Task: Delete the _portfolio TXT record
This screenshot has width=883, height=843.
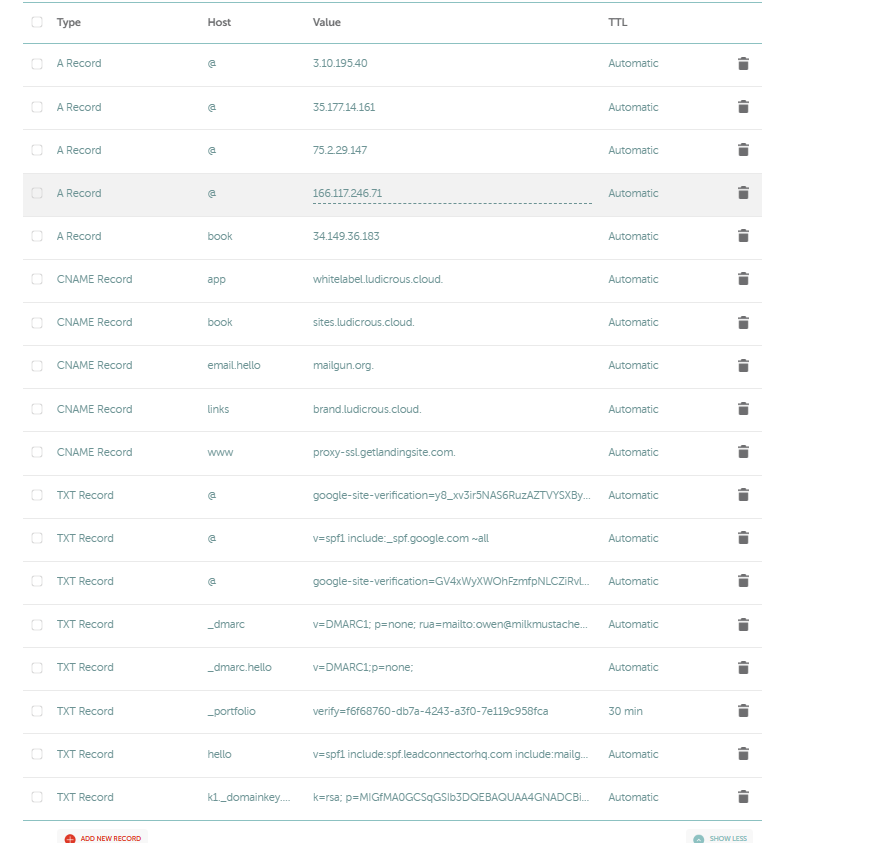Action: click(x=743, y=711)
